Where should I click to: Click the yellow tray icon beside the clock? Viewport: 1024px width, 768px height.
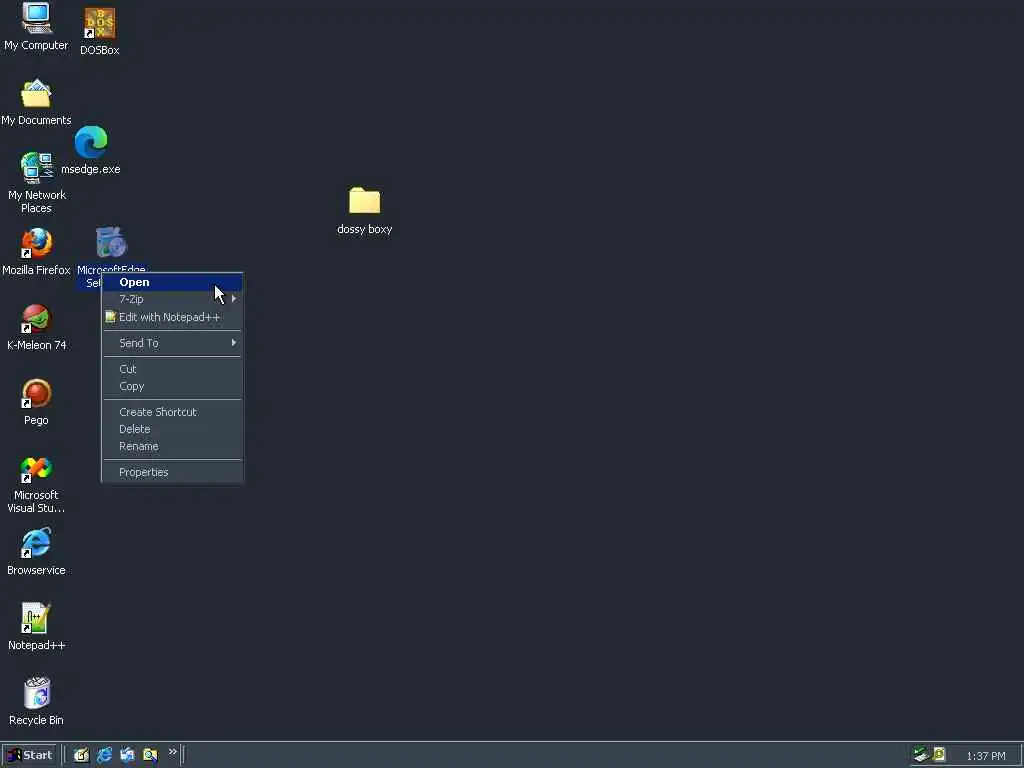click(x=939, y=754)
